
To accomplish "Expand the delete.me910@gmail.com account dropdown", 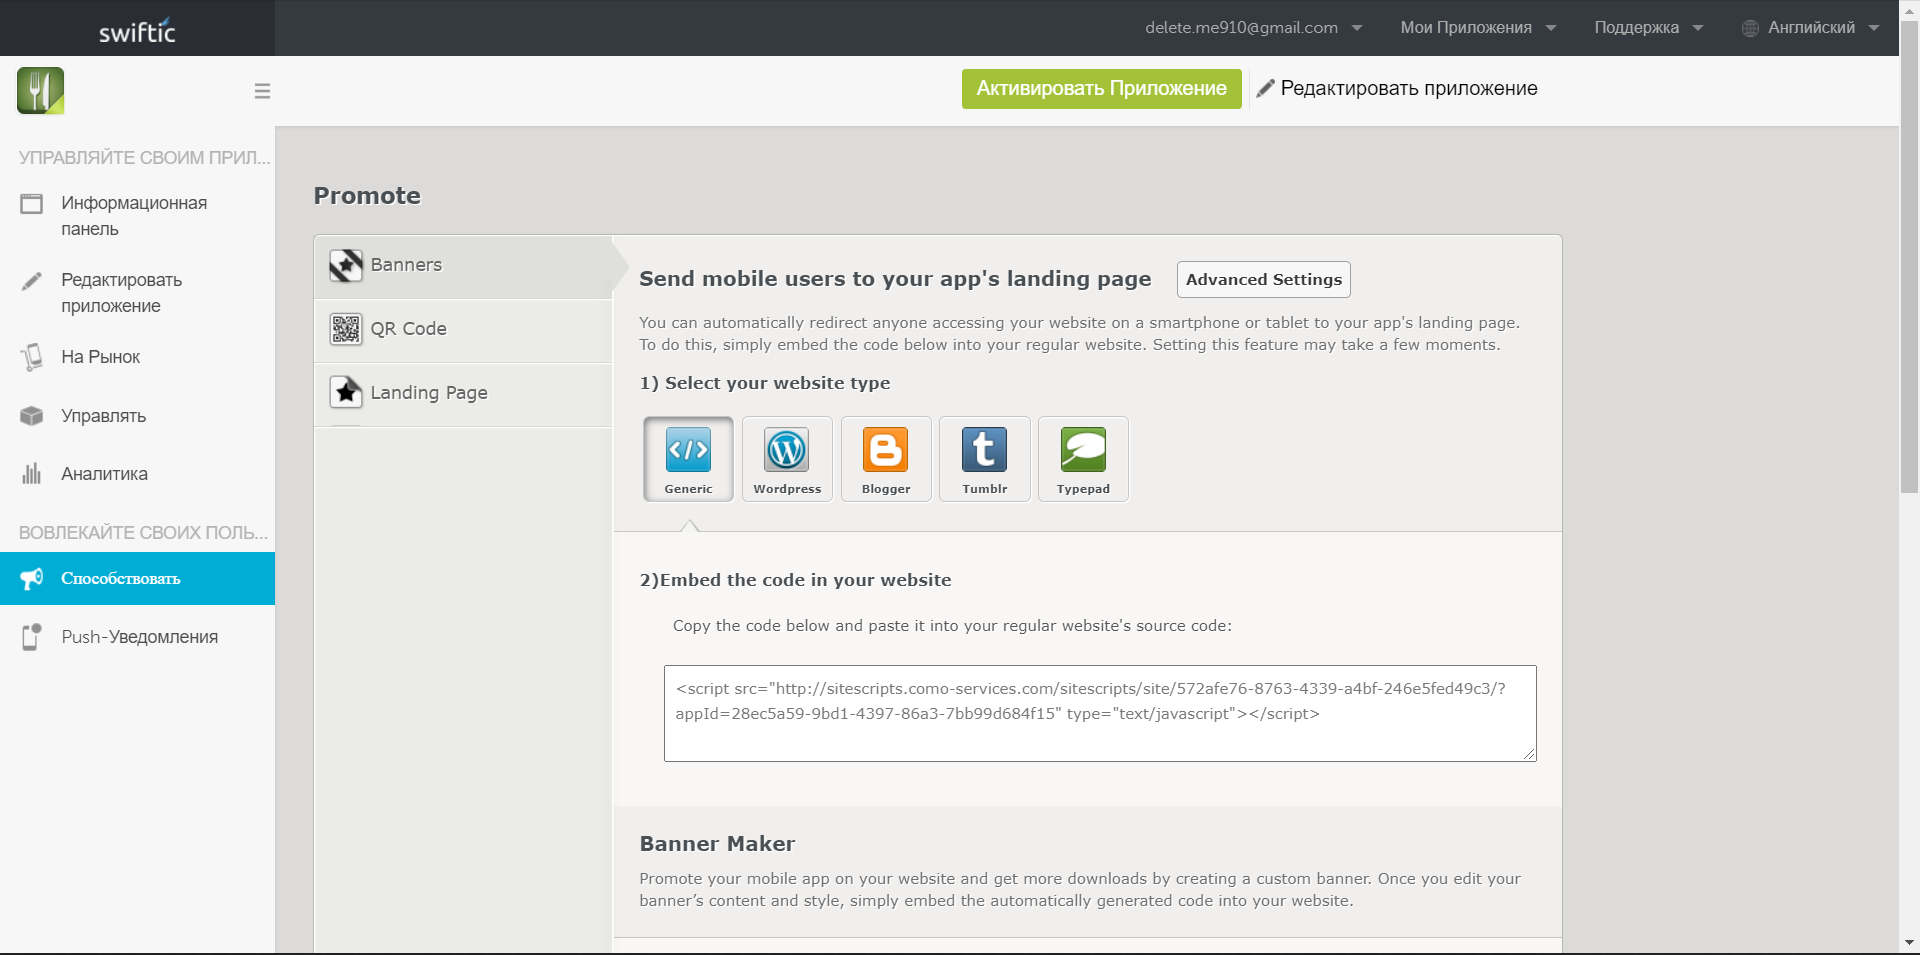I will (1357, 28).
